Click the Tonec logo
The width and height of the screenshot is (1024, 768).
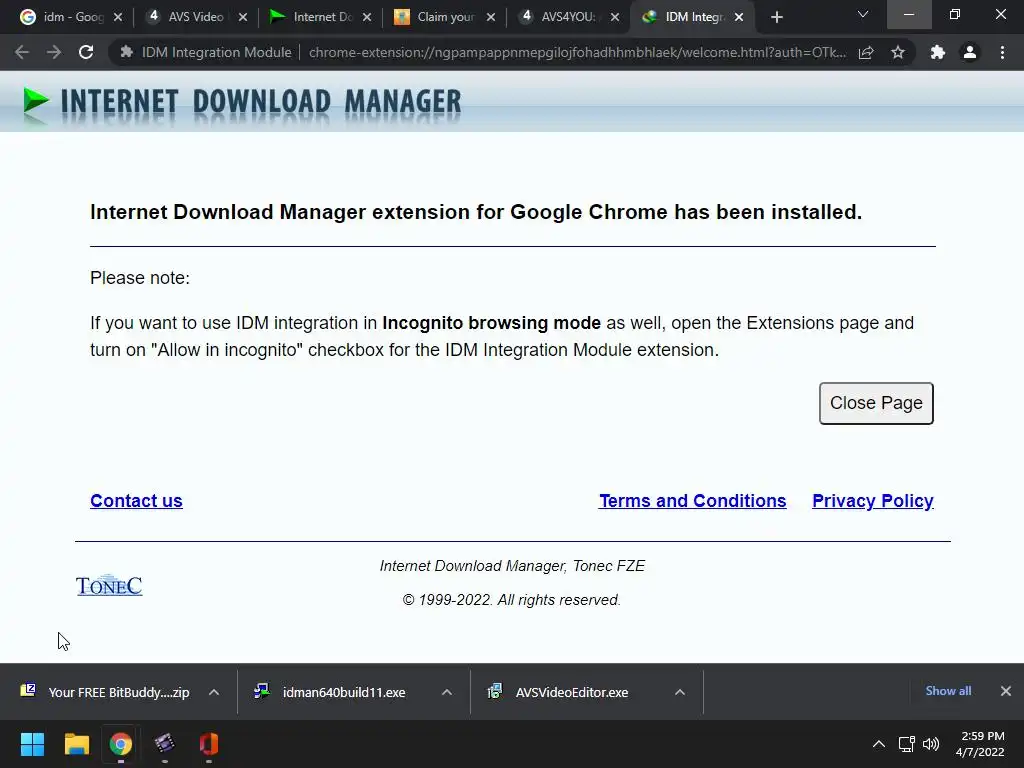109,585
